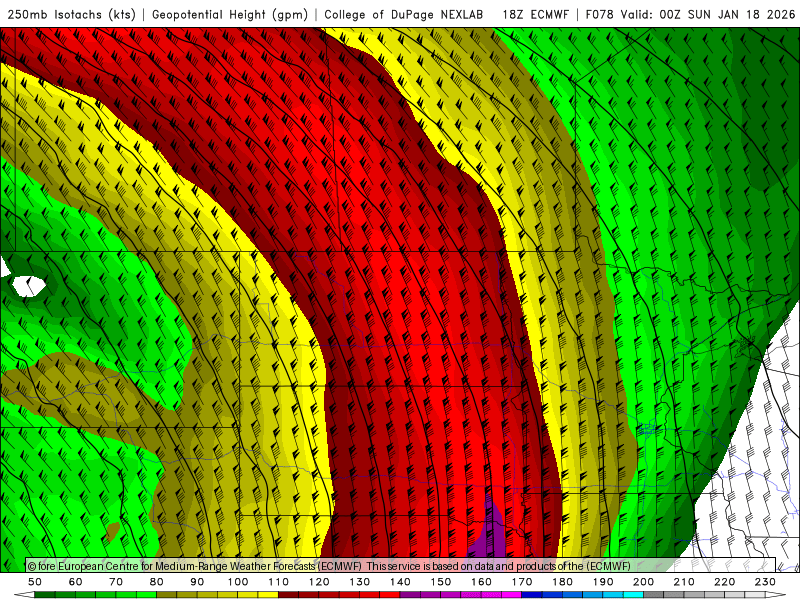Click the legend value 160
800x600 pixels.
(x=481, y=582)
